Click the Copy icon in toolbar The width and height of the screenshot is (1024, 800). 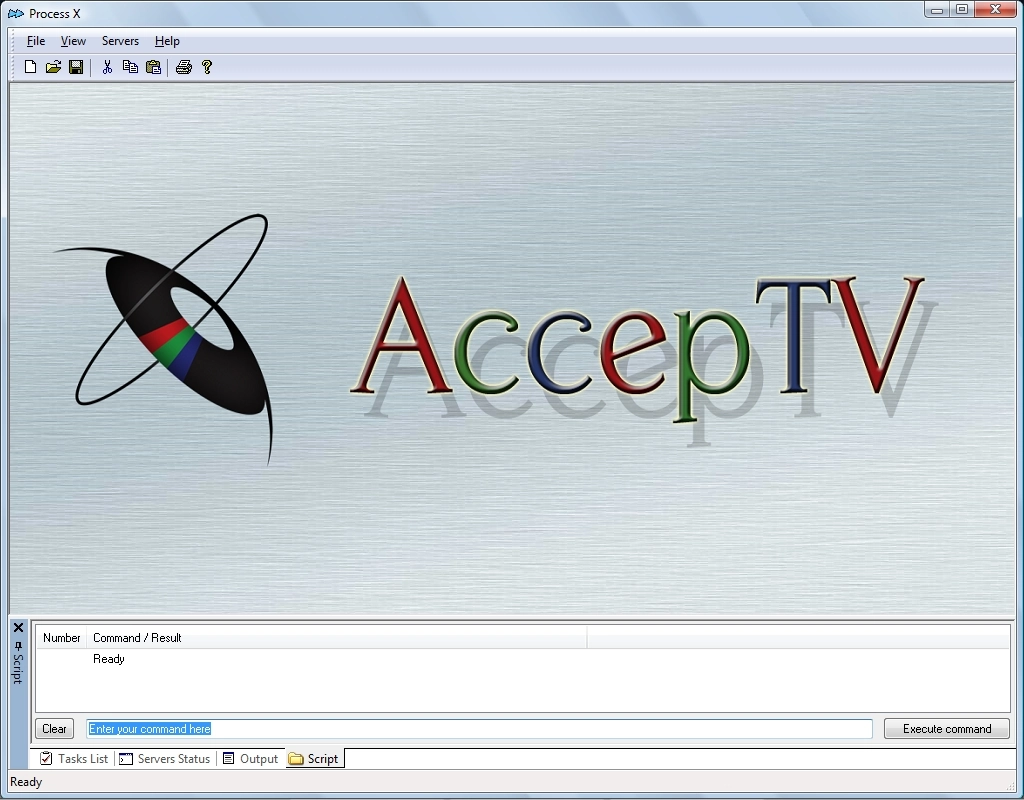coord(130,67)
